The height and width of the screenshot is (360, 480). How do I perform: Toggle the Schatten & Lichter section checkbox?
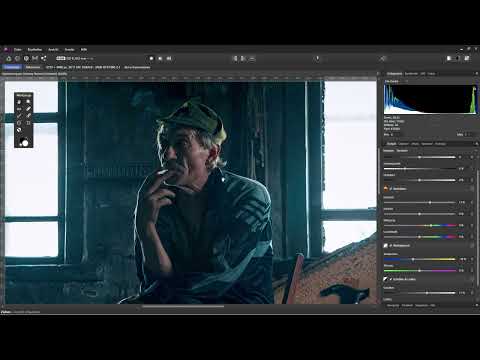pos(391,279)
